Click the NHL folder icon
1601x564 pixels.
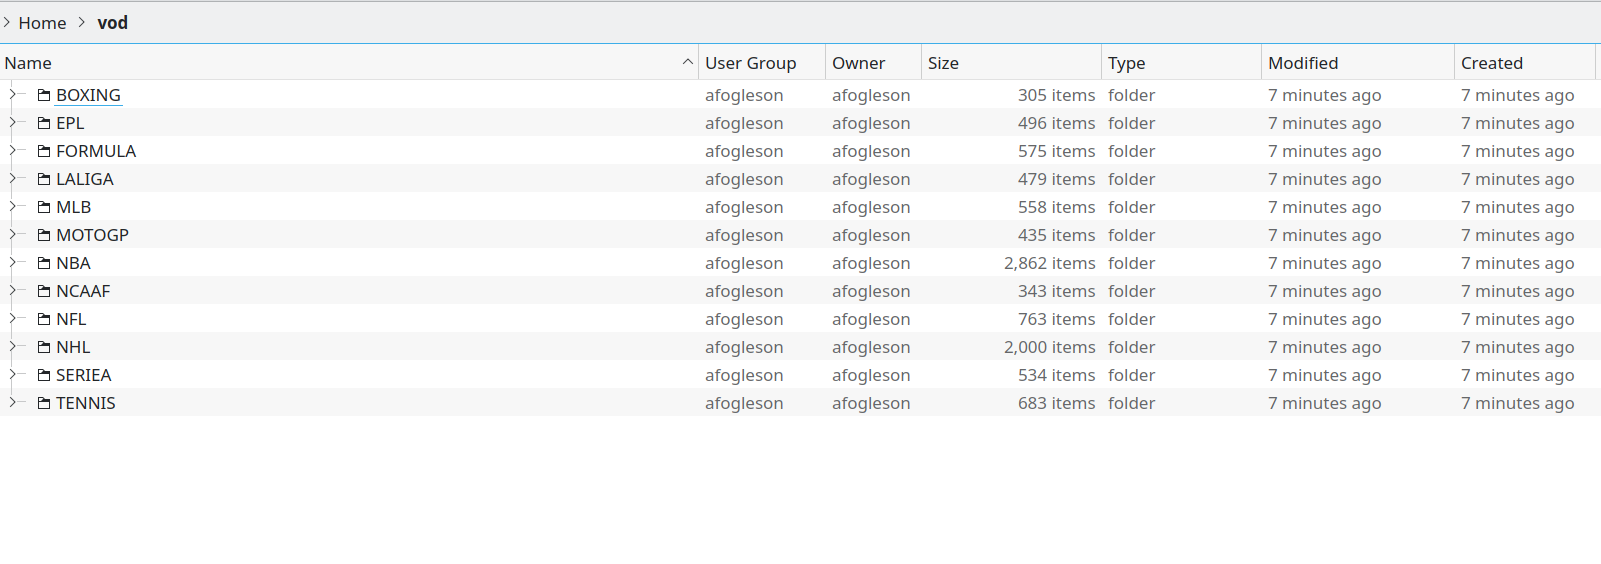tap(44, 347)
